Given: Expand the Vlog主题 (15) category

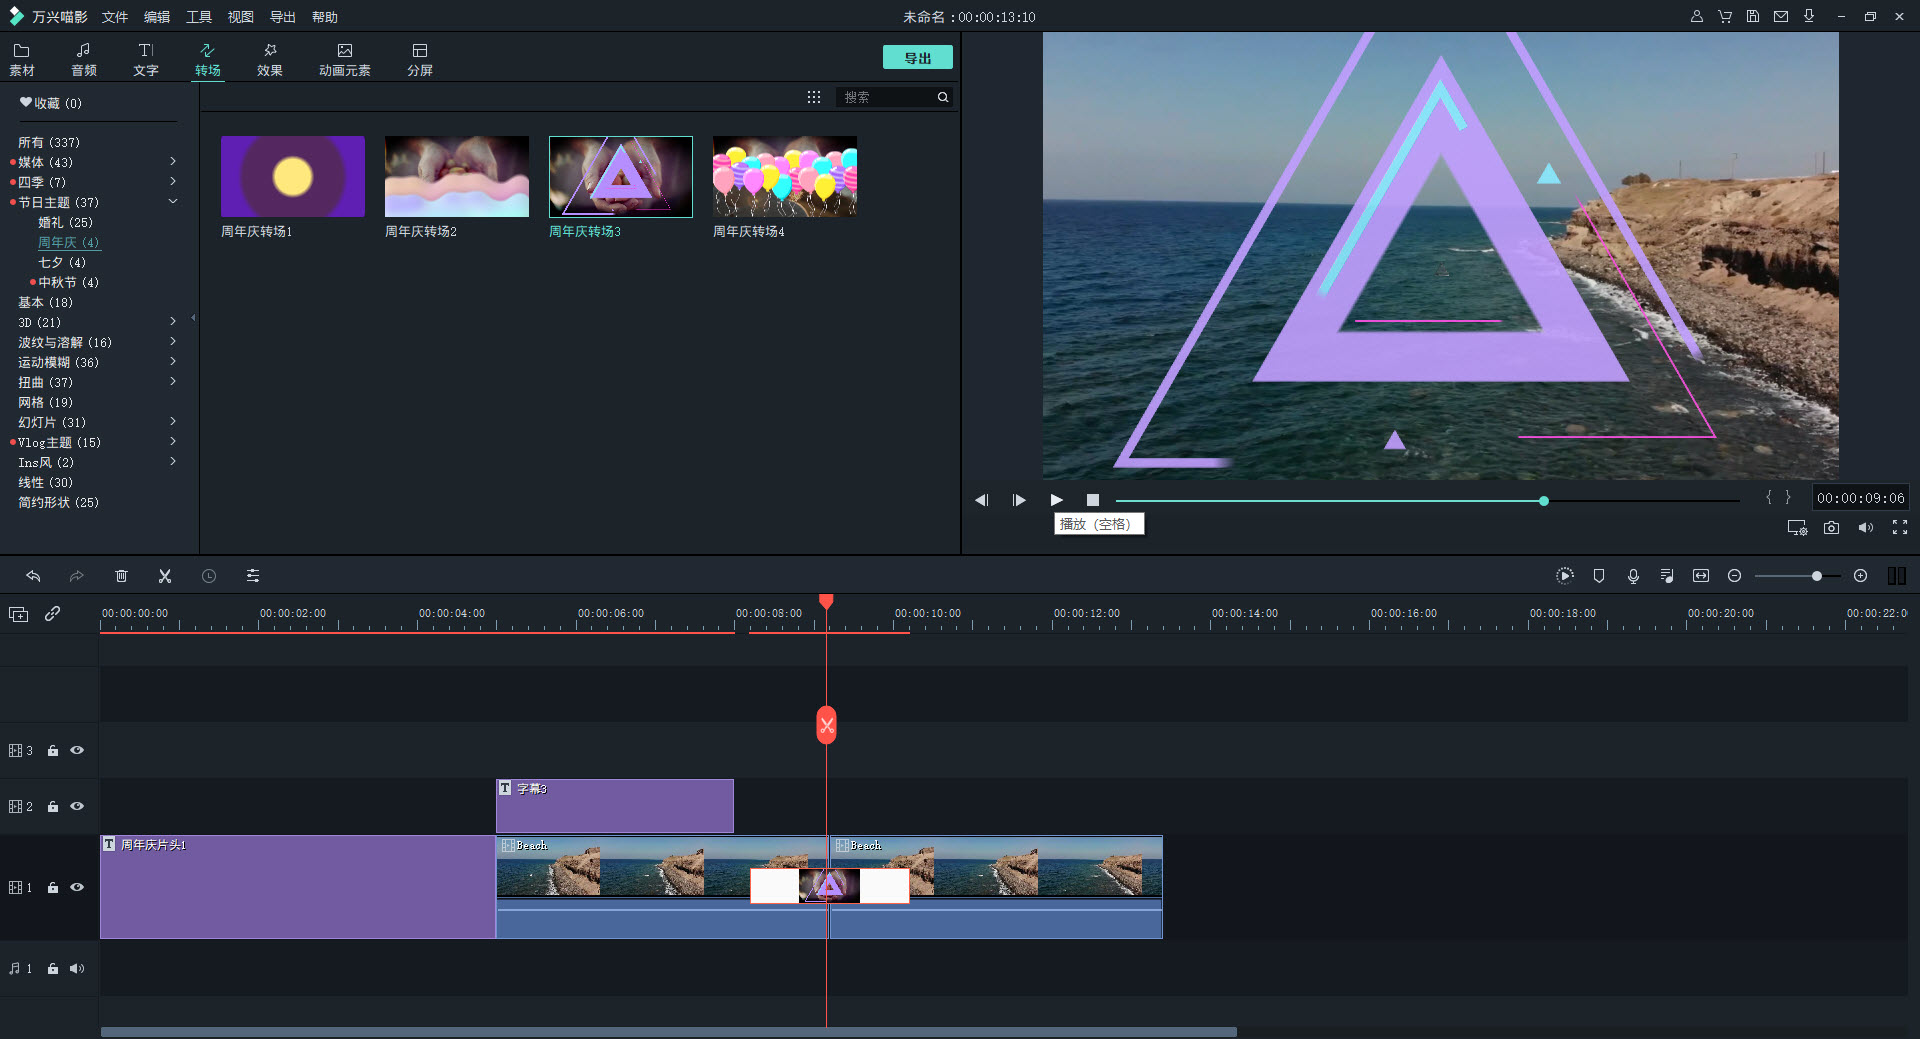Looking at the screenshot, I should coord(173,442).
